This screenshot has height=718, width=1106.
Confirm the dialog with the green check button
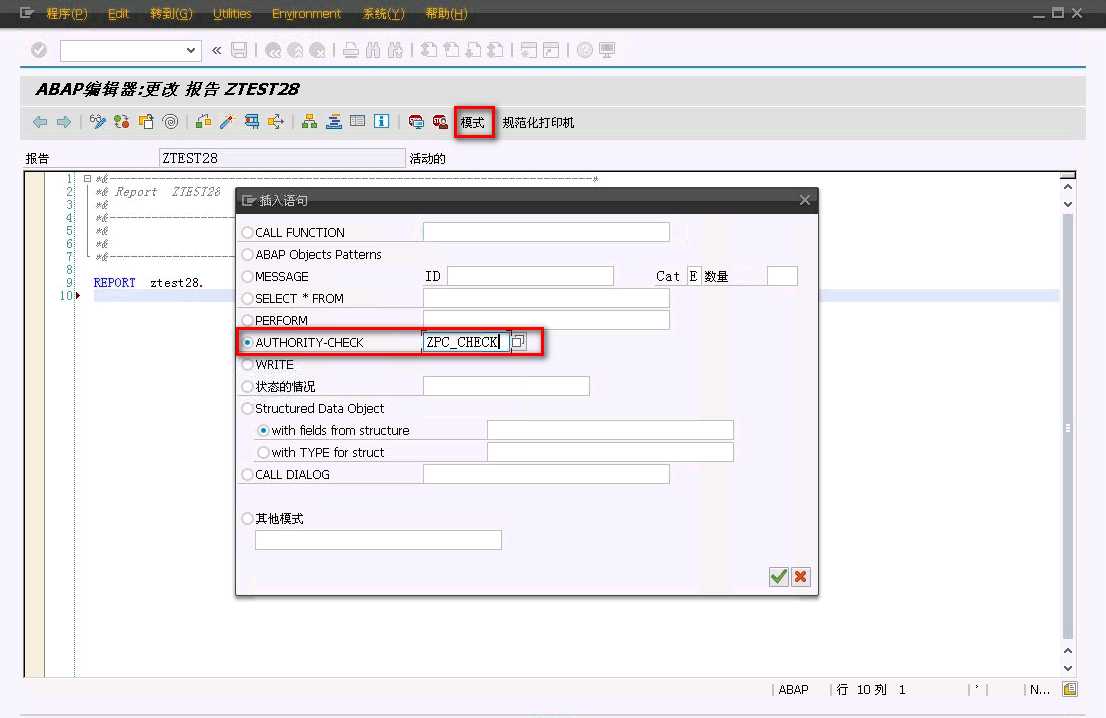pyautogui.click(x=779, y=577)
